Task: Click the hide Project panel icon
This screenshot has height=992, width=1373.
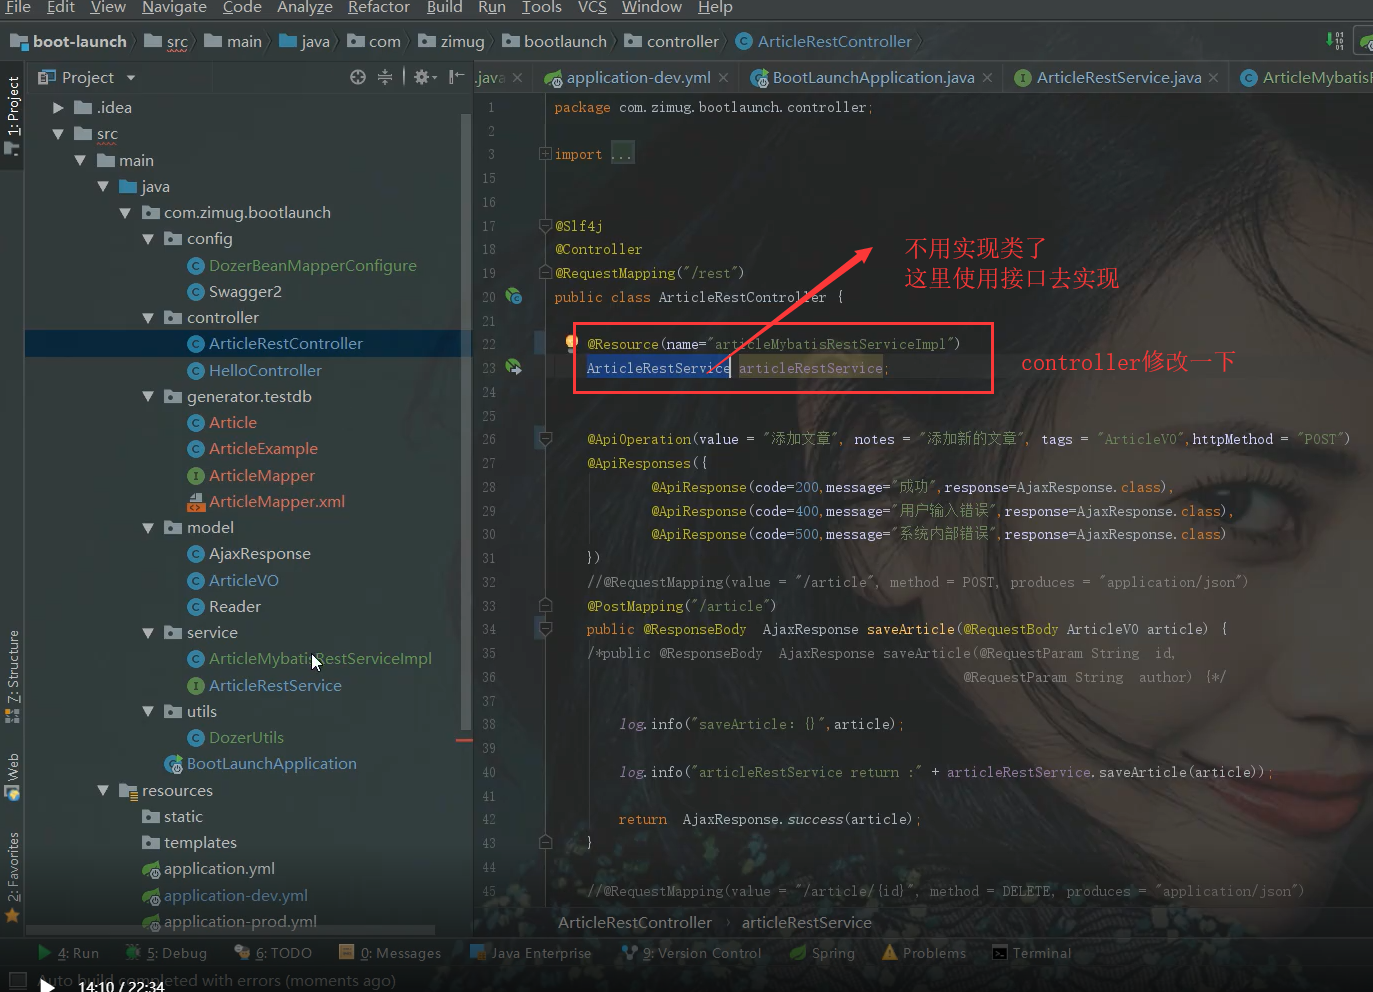Action: (x=456, y=77)
